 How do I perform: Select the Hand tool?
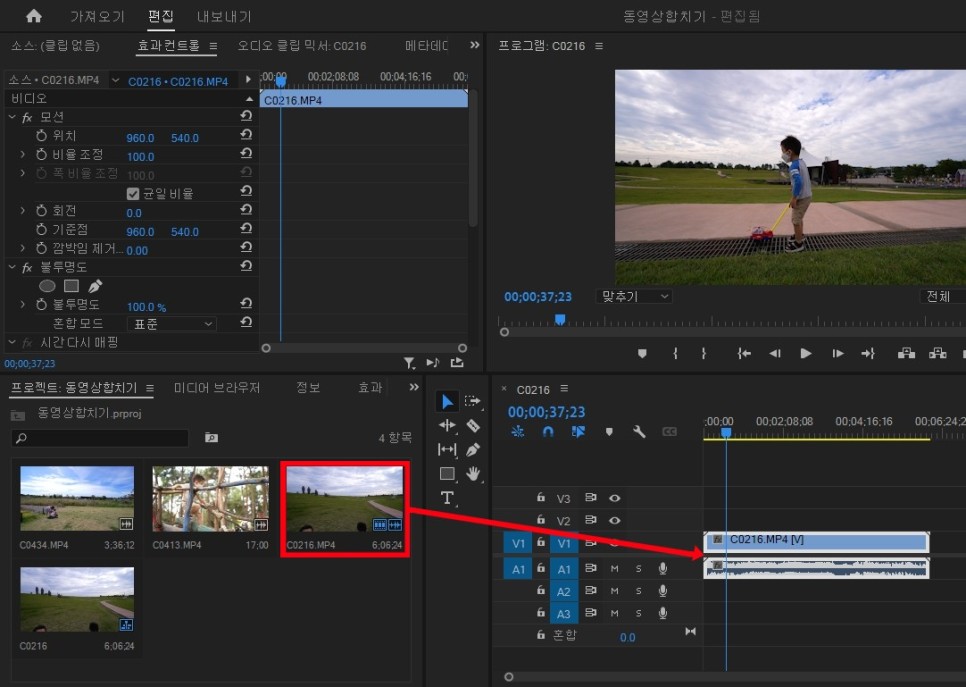tap(473, 473)
